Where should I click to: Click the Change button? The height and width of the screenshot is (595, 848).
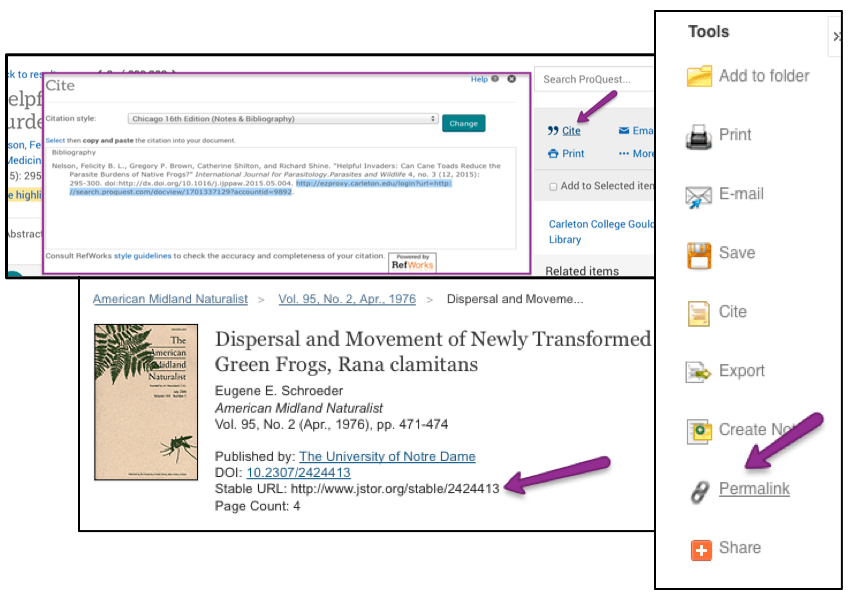point(463,123)
